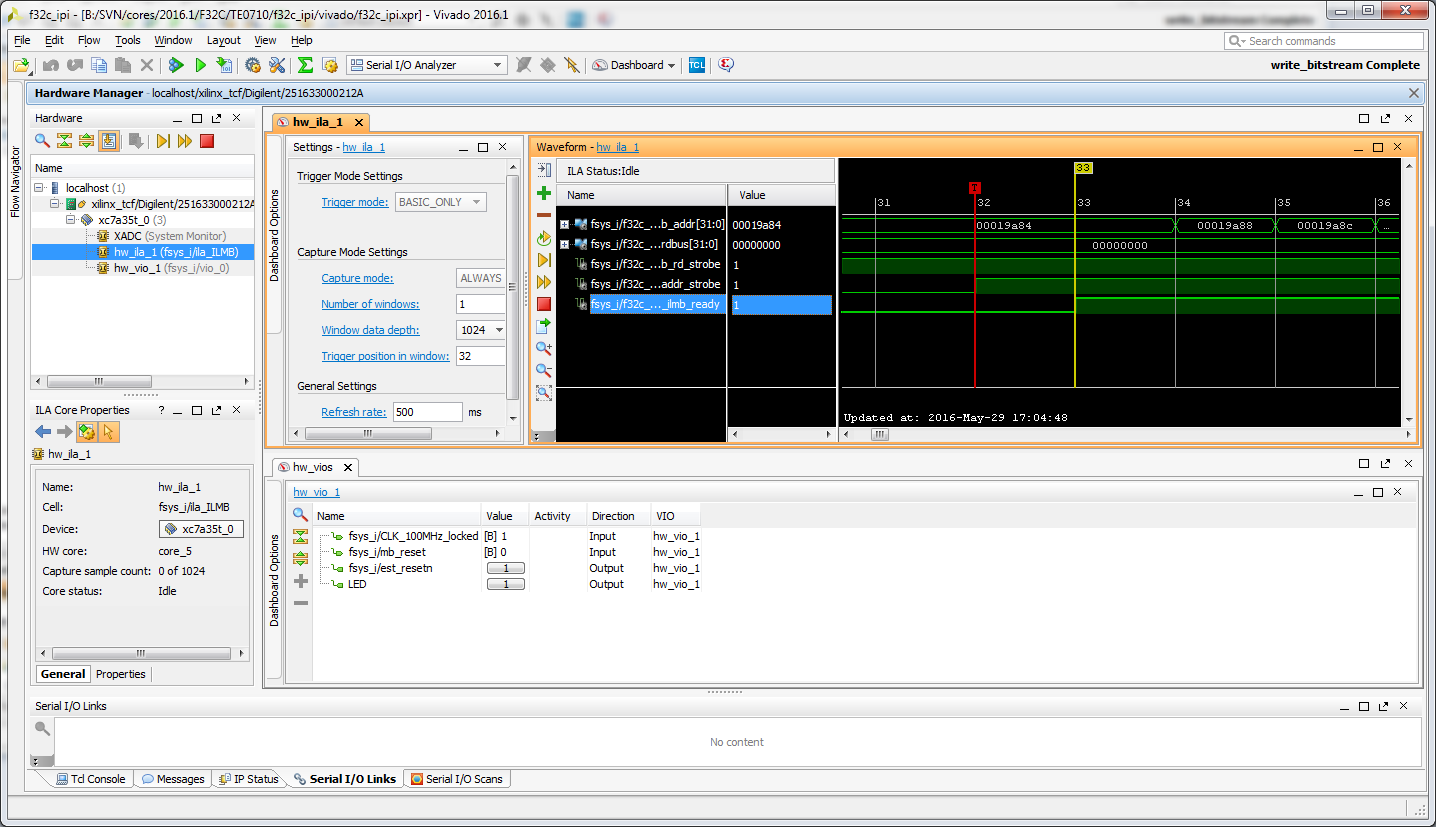
Task: Toggle the LED output value button
Action: [x=506, y=584]
